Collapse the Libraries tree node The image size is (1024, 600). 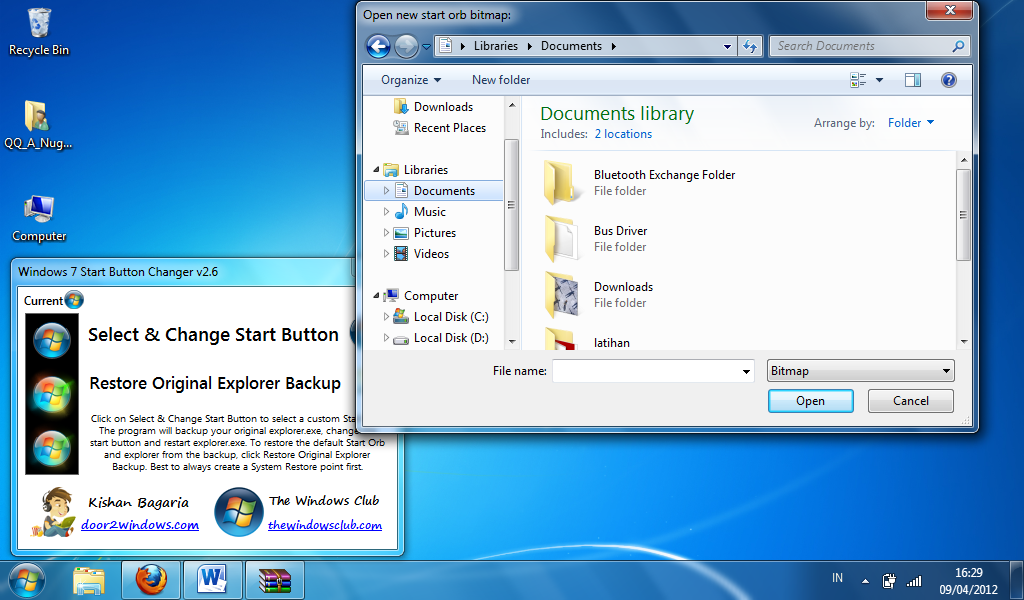[x=376, y=170]
